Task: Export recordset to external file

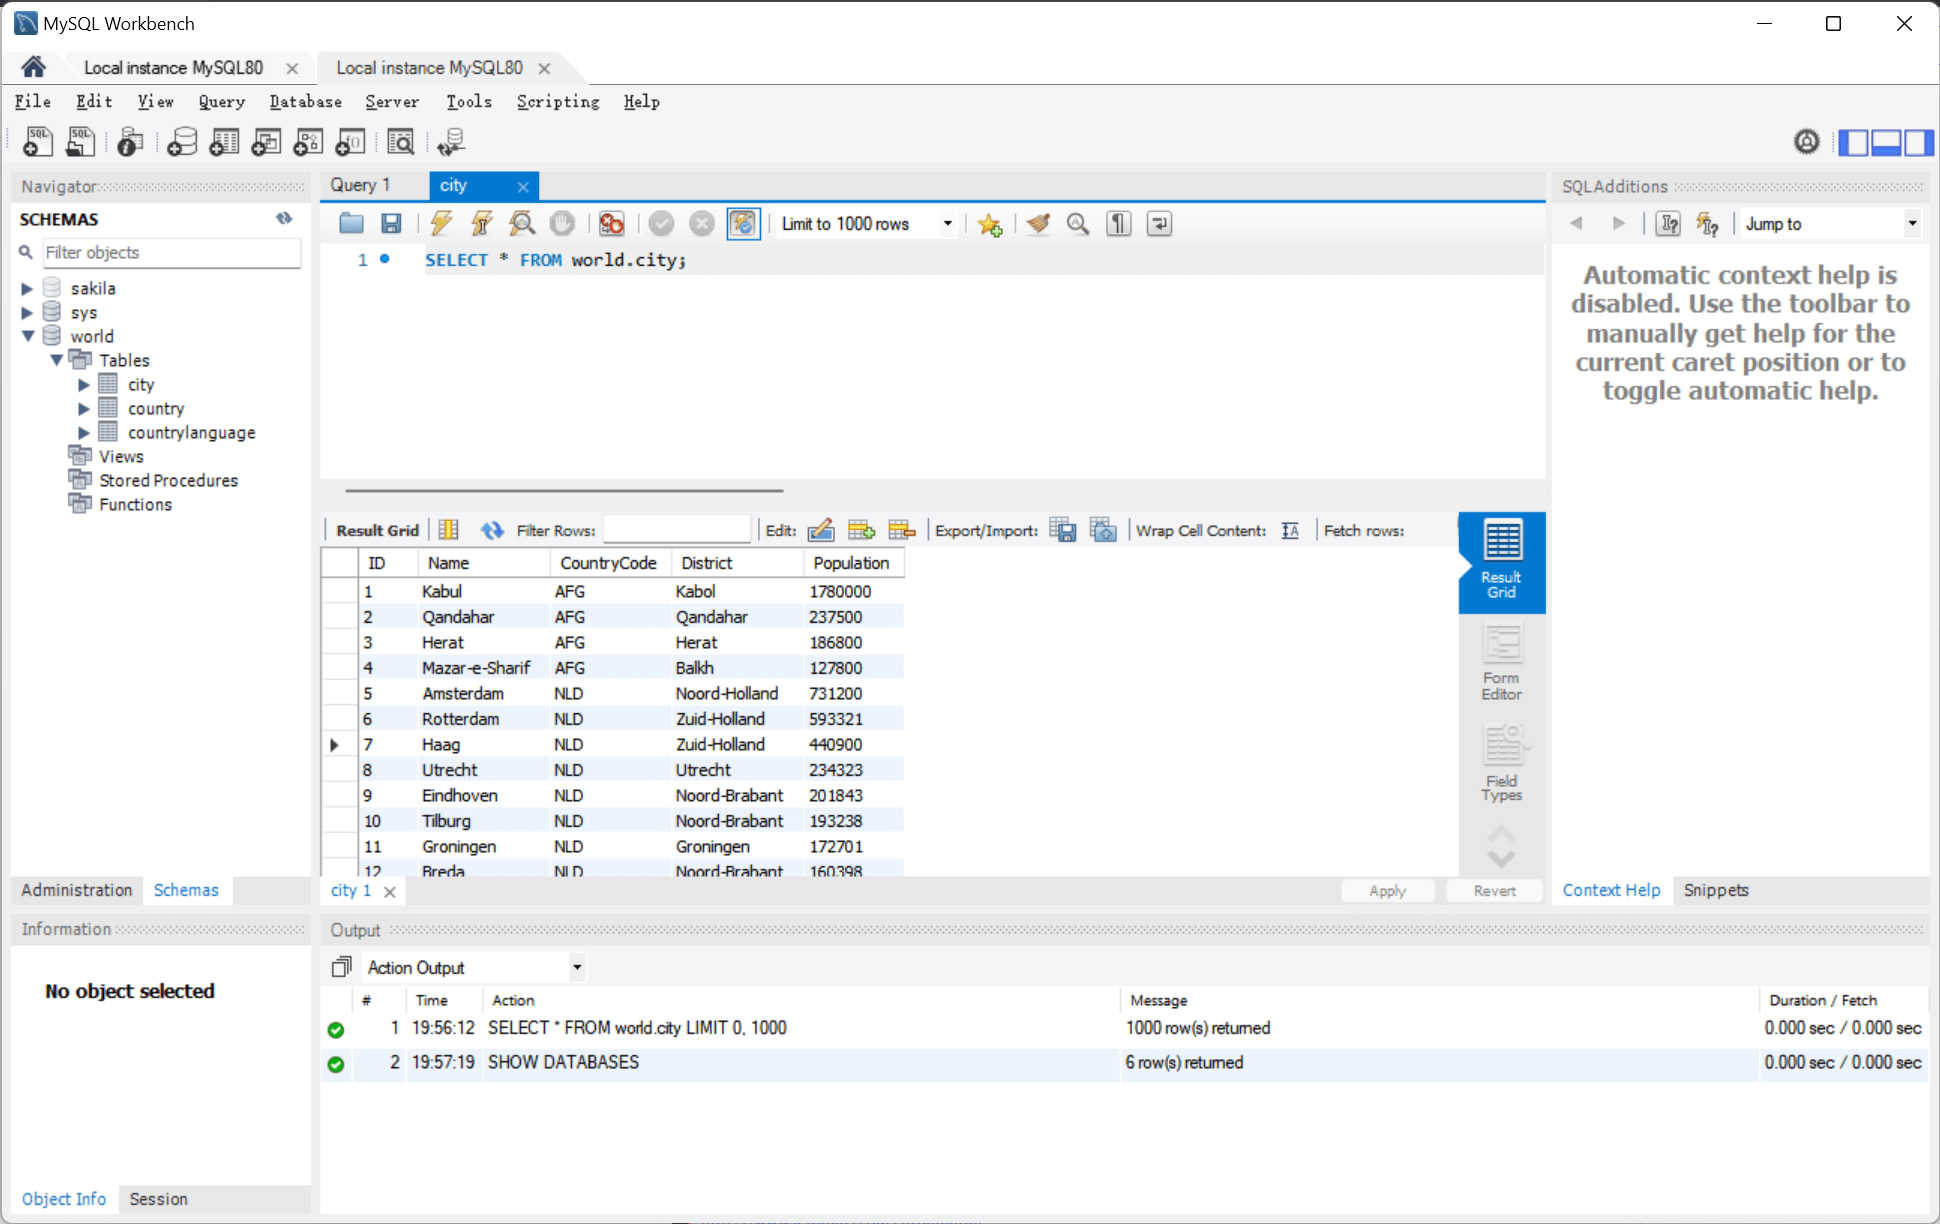Action: (x=1063, y=530)
